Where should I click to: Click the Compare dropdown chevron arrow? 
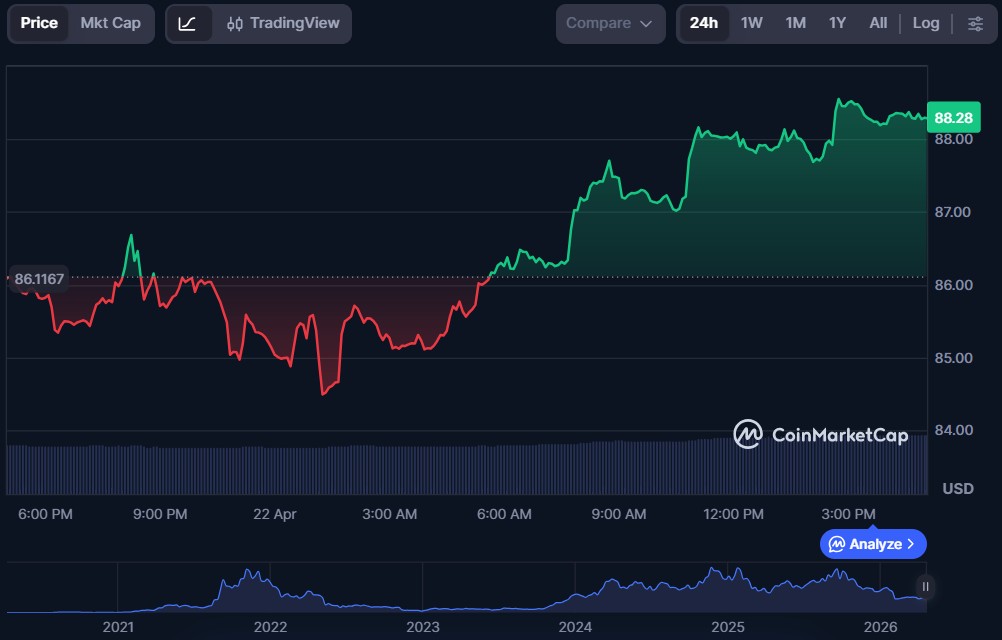pos(646,23)
